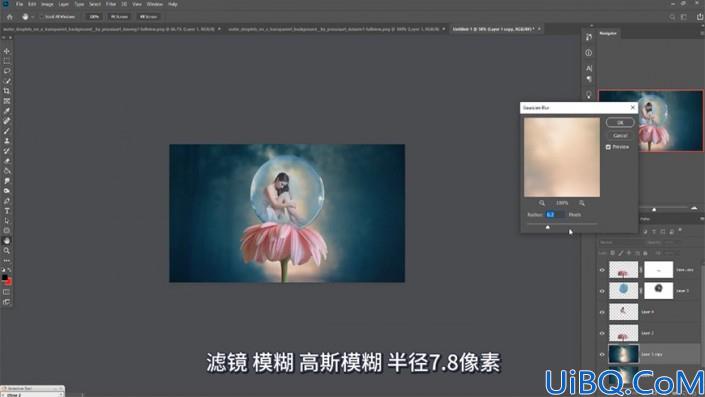Click the share icon at top right

(700, 17)
